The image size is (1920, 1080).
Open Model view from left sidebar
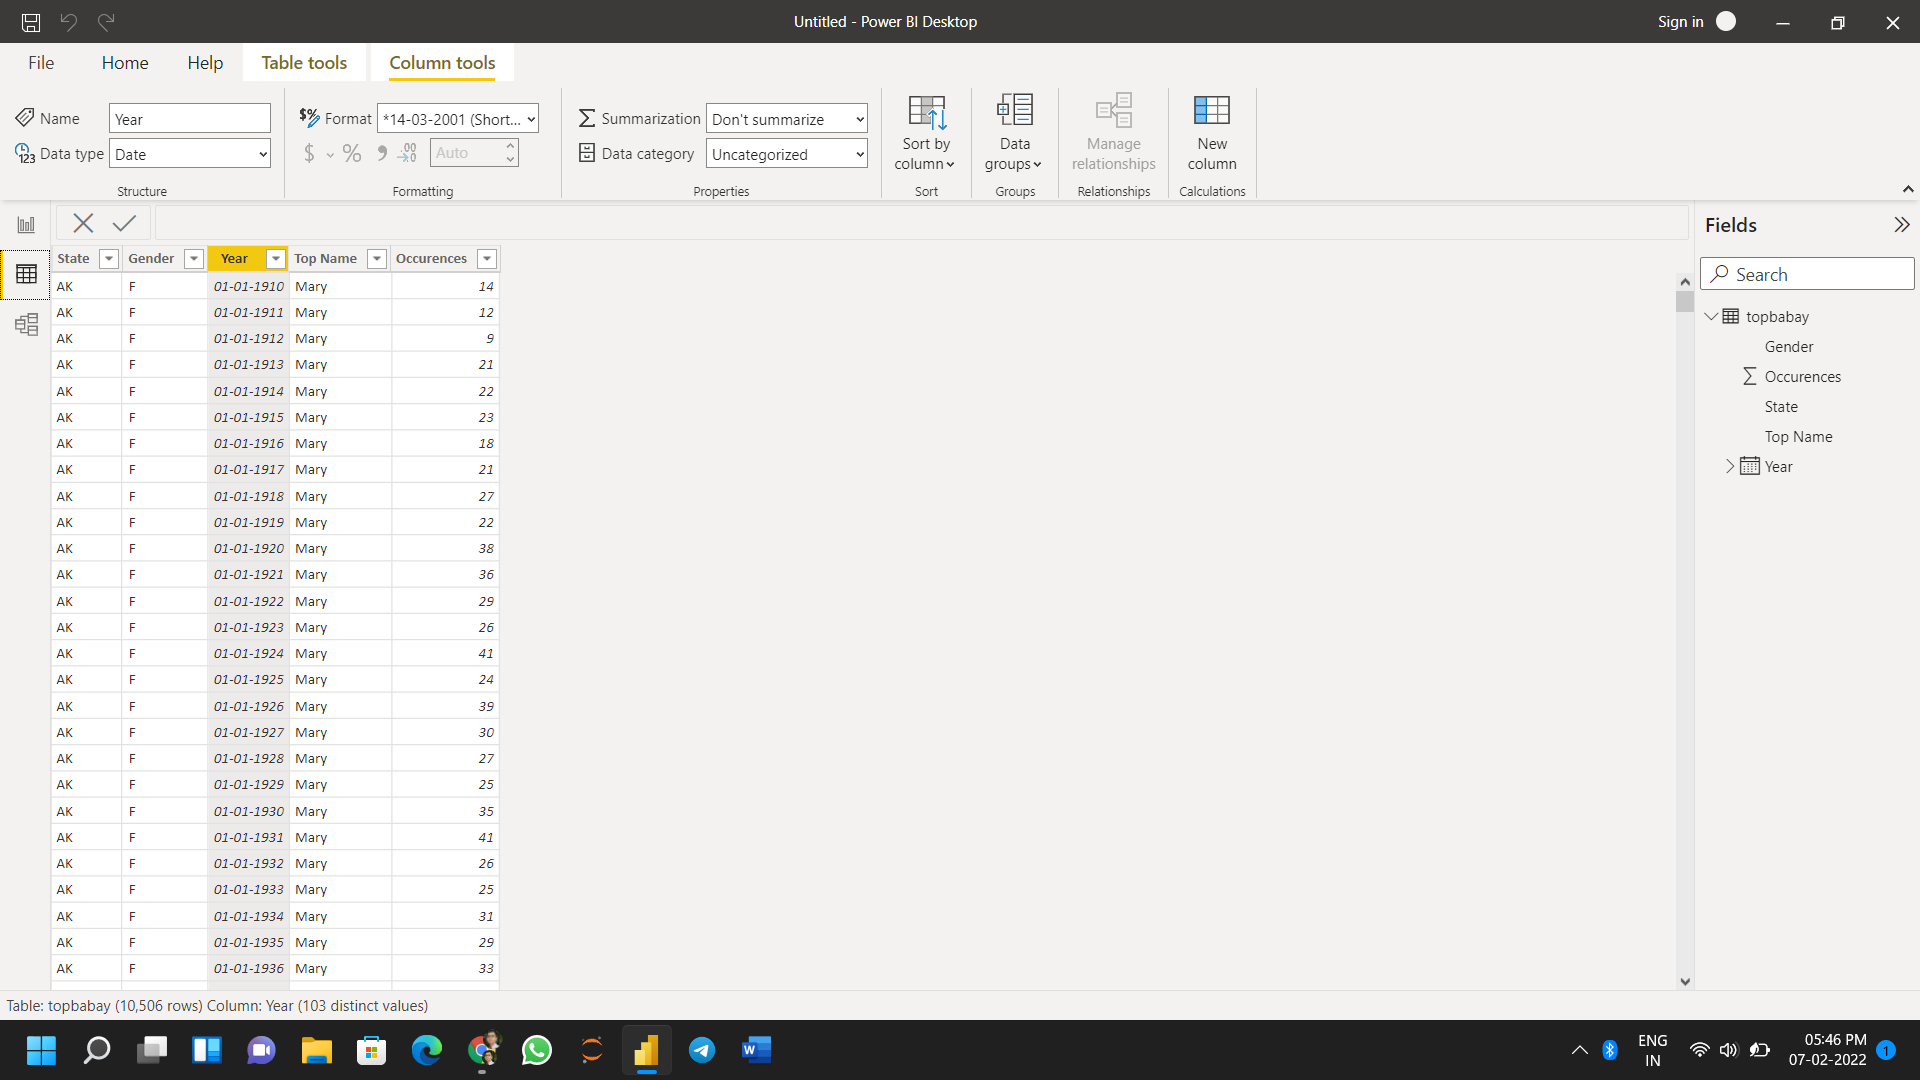click(26, 324)
